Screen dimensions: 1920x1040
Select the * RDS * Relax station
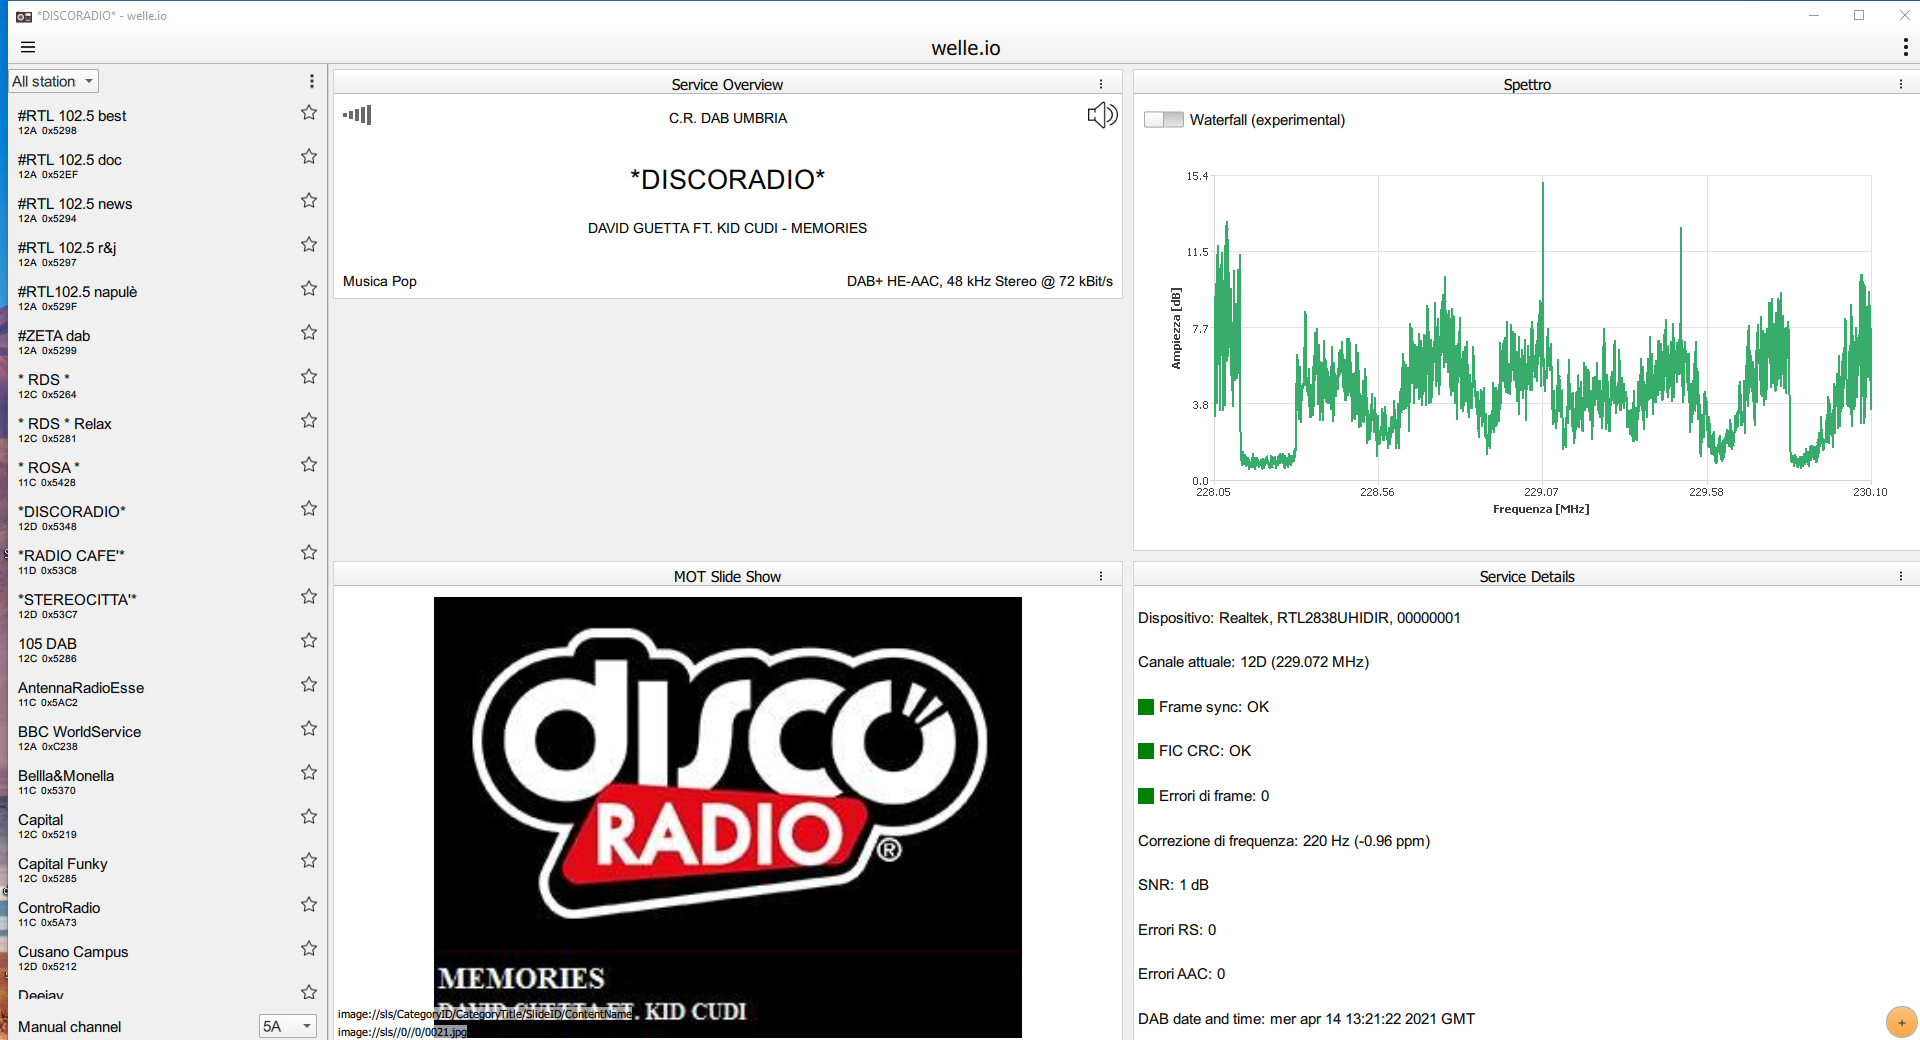[x=150, y=429]
